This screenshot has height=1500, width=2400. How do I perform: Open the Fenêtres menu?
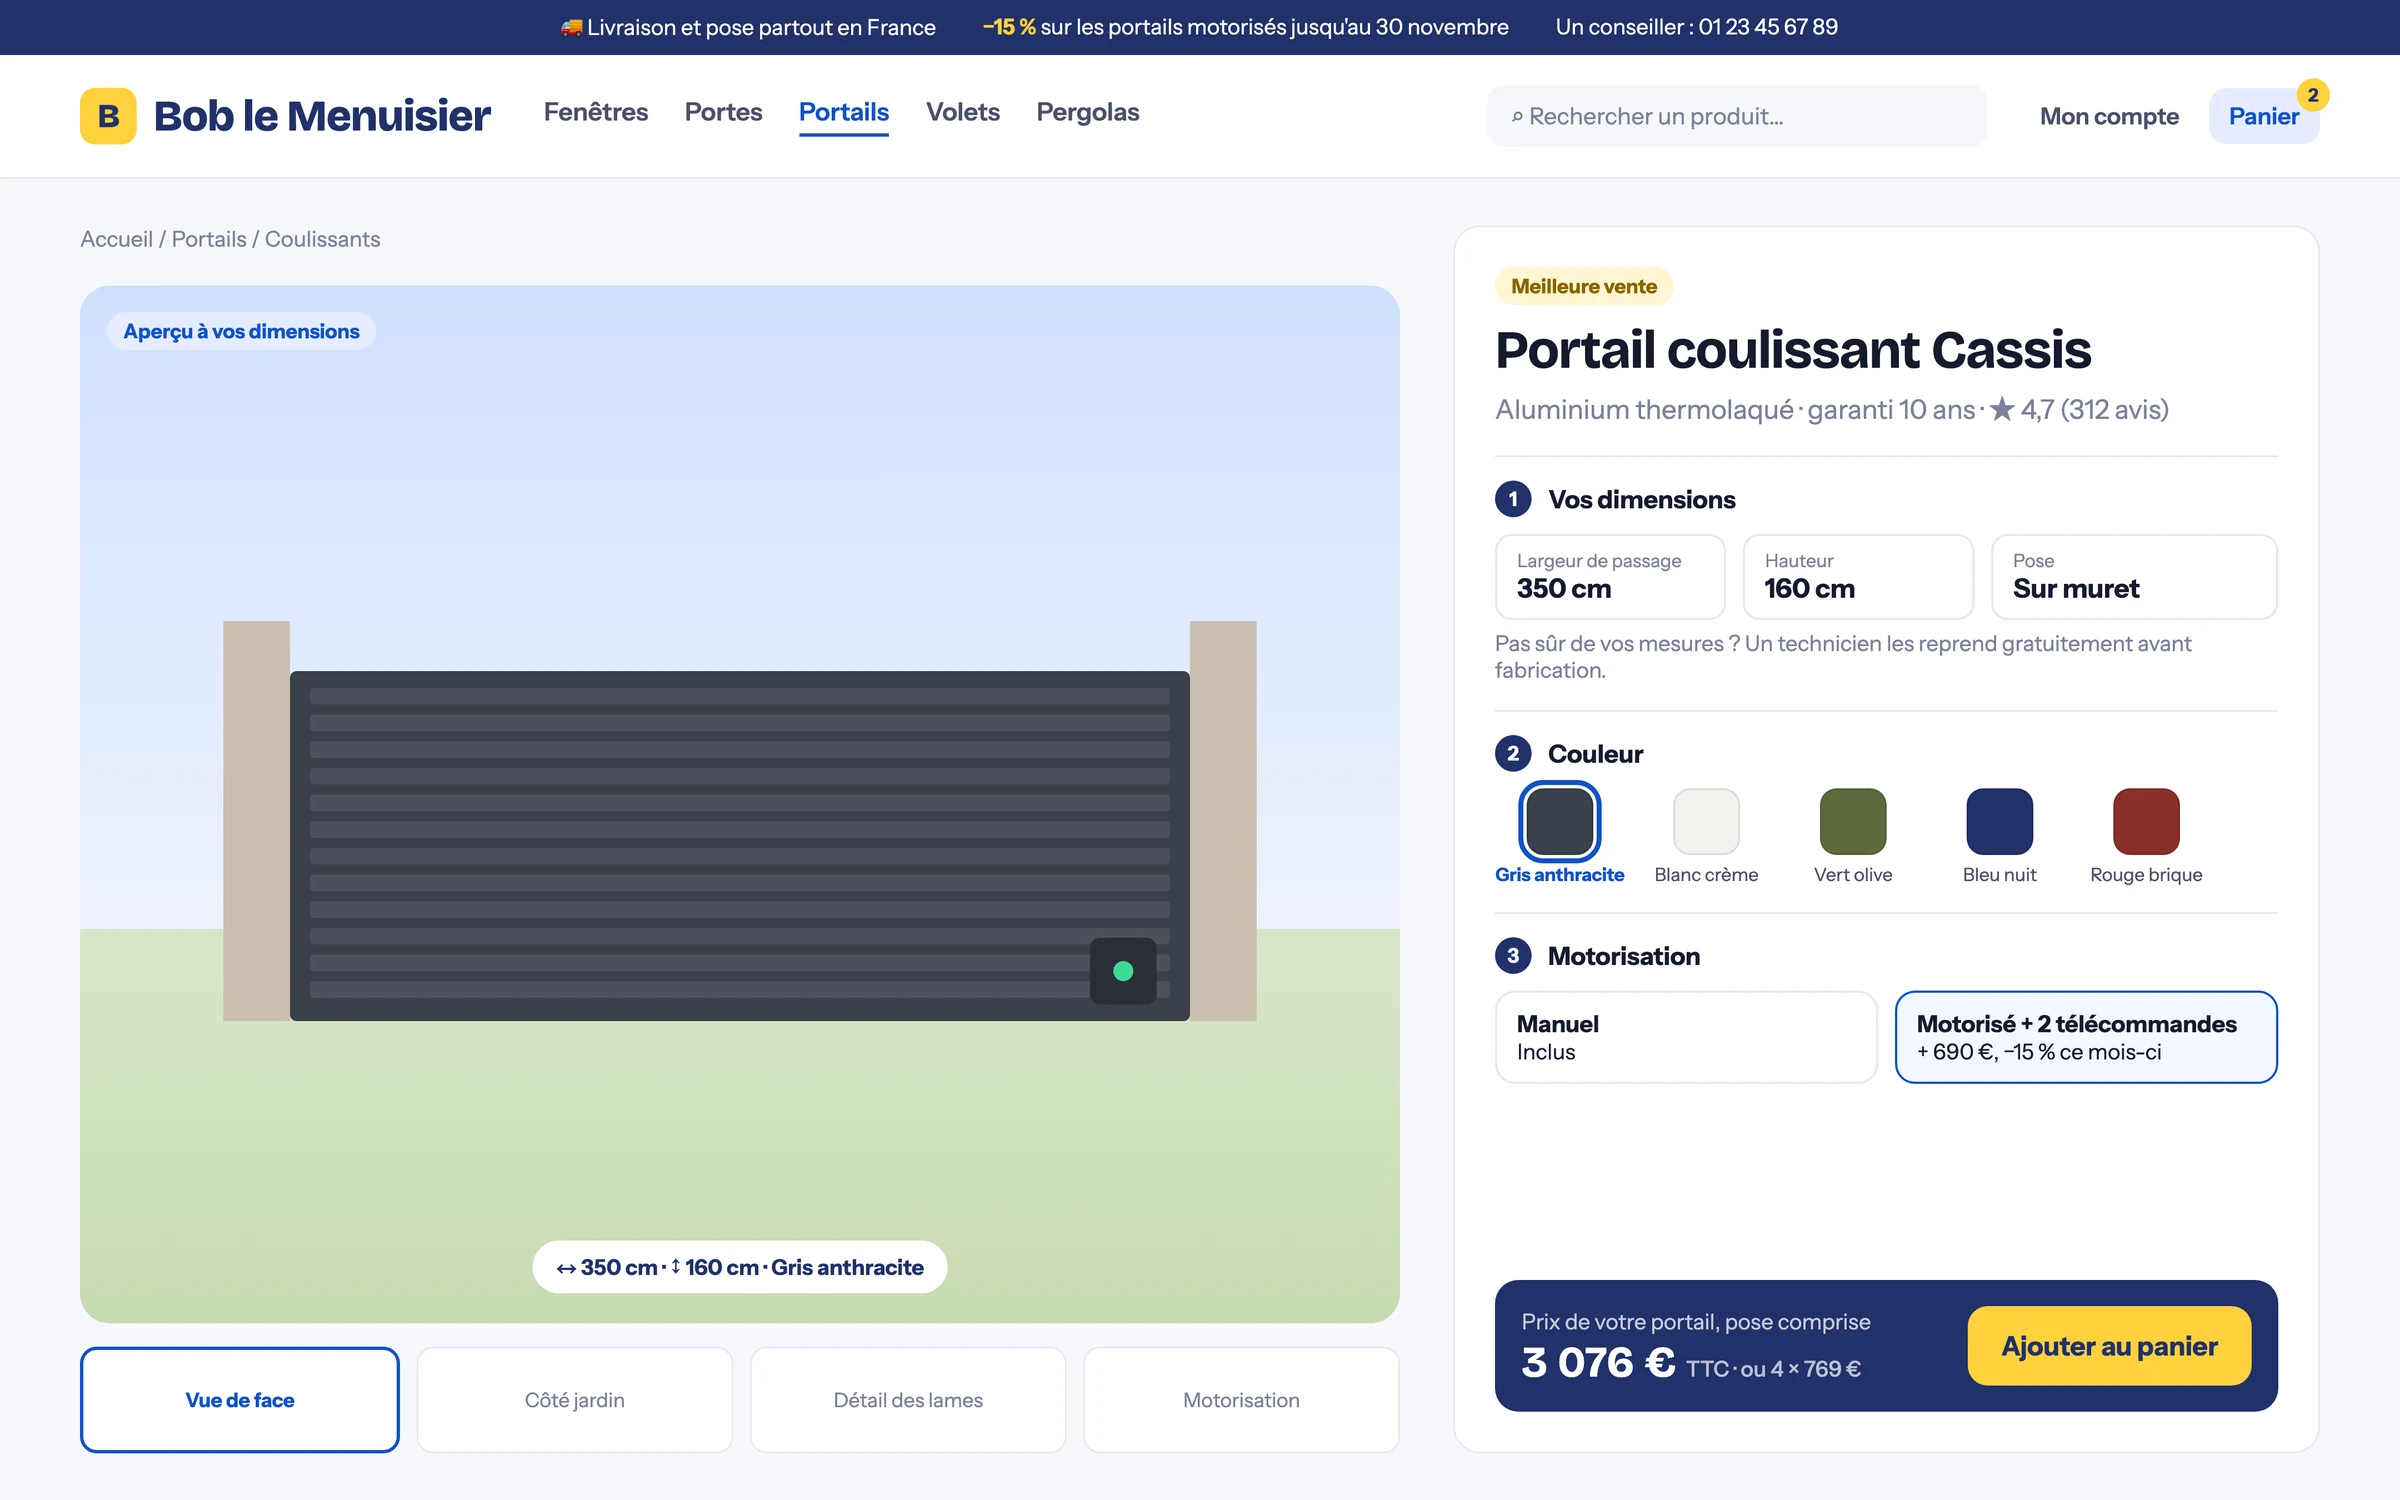pyautogui.click(x=596, y=112)
